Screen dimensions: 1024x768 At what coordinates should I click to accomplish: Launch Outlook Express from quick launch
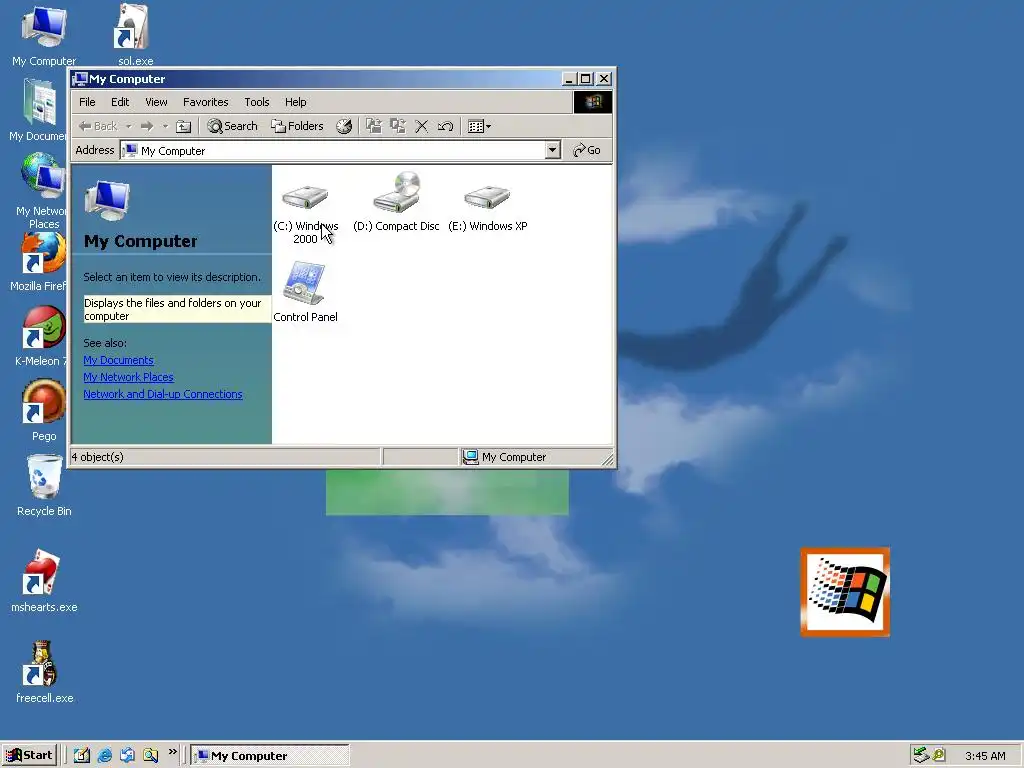(x=127, y=755)
